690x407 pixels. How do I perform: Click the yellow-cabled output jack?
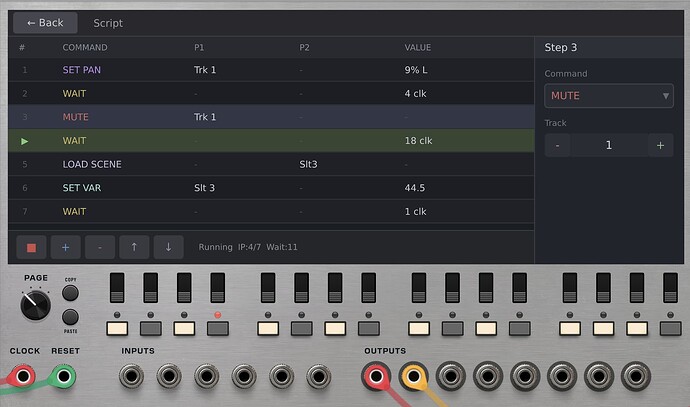pos(413,376)
